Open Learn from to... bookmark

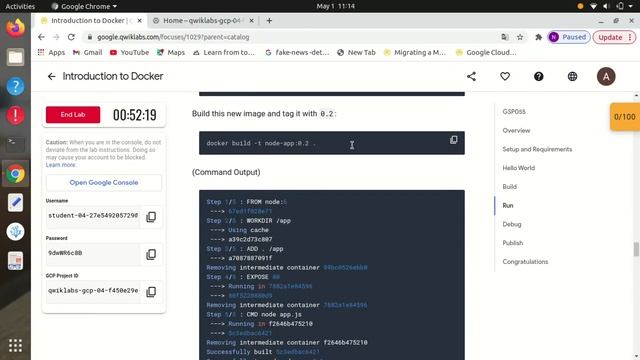224,52
